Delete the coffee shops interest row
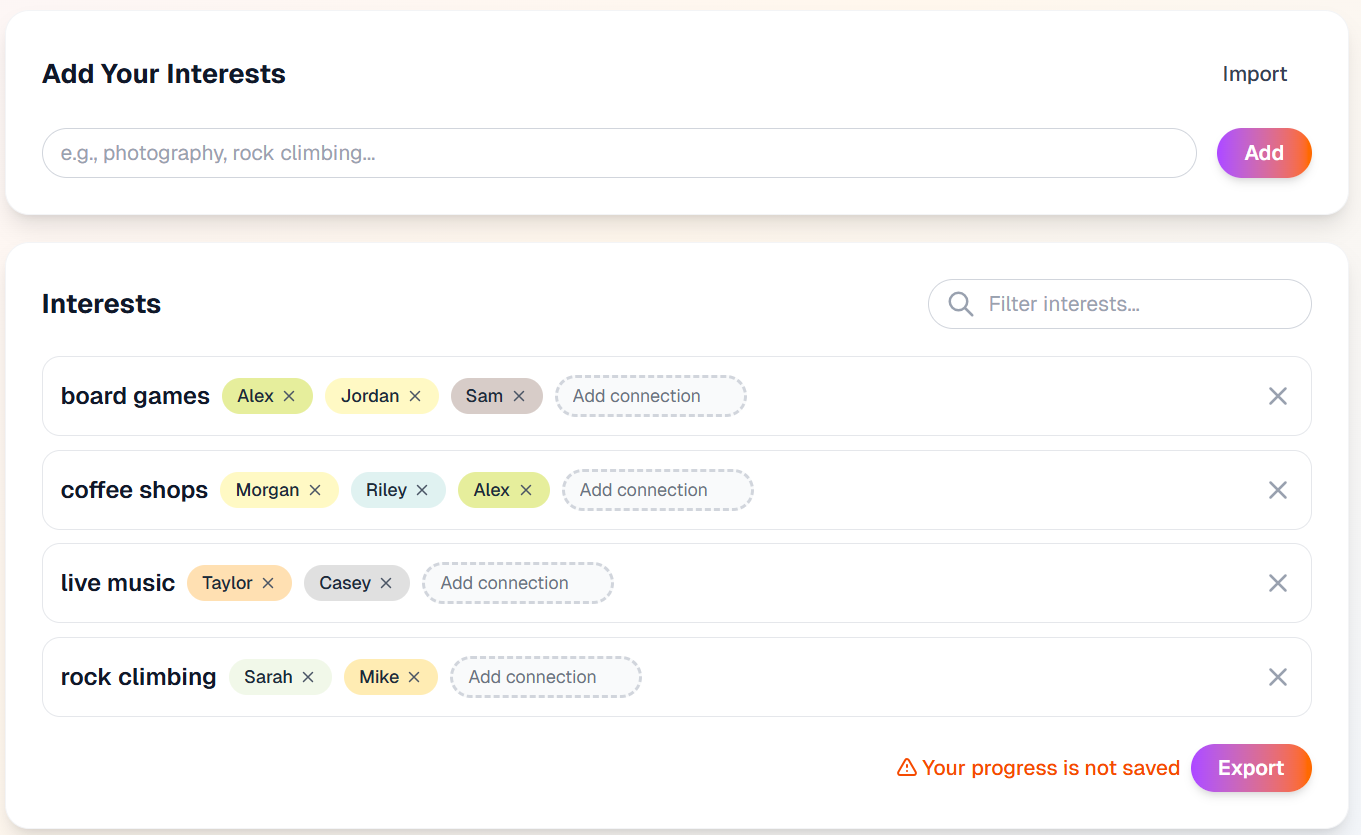 click(1277, 490)
